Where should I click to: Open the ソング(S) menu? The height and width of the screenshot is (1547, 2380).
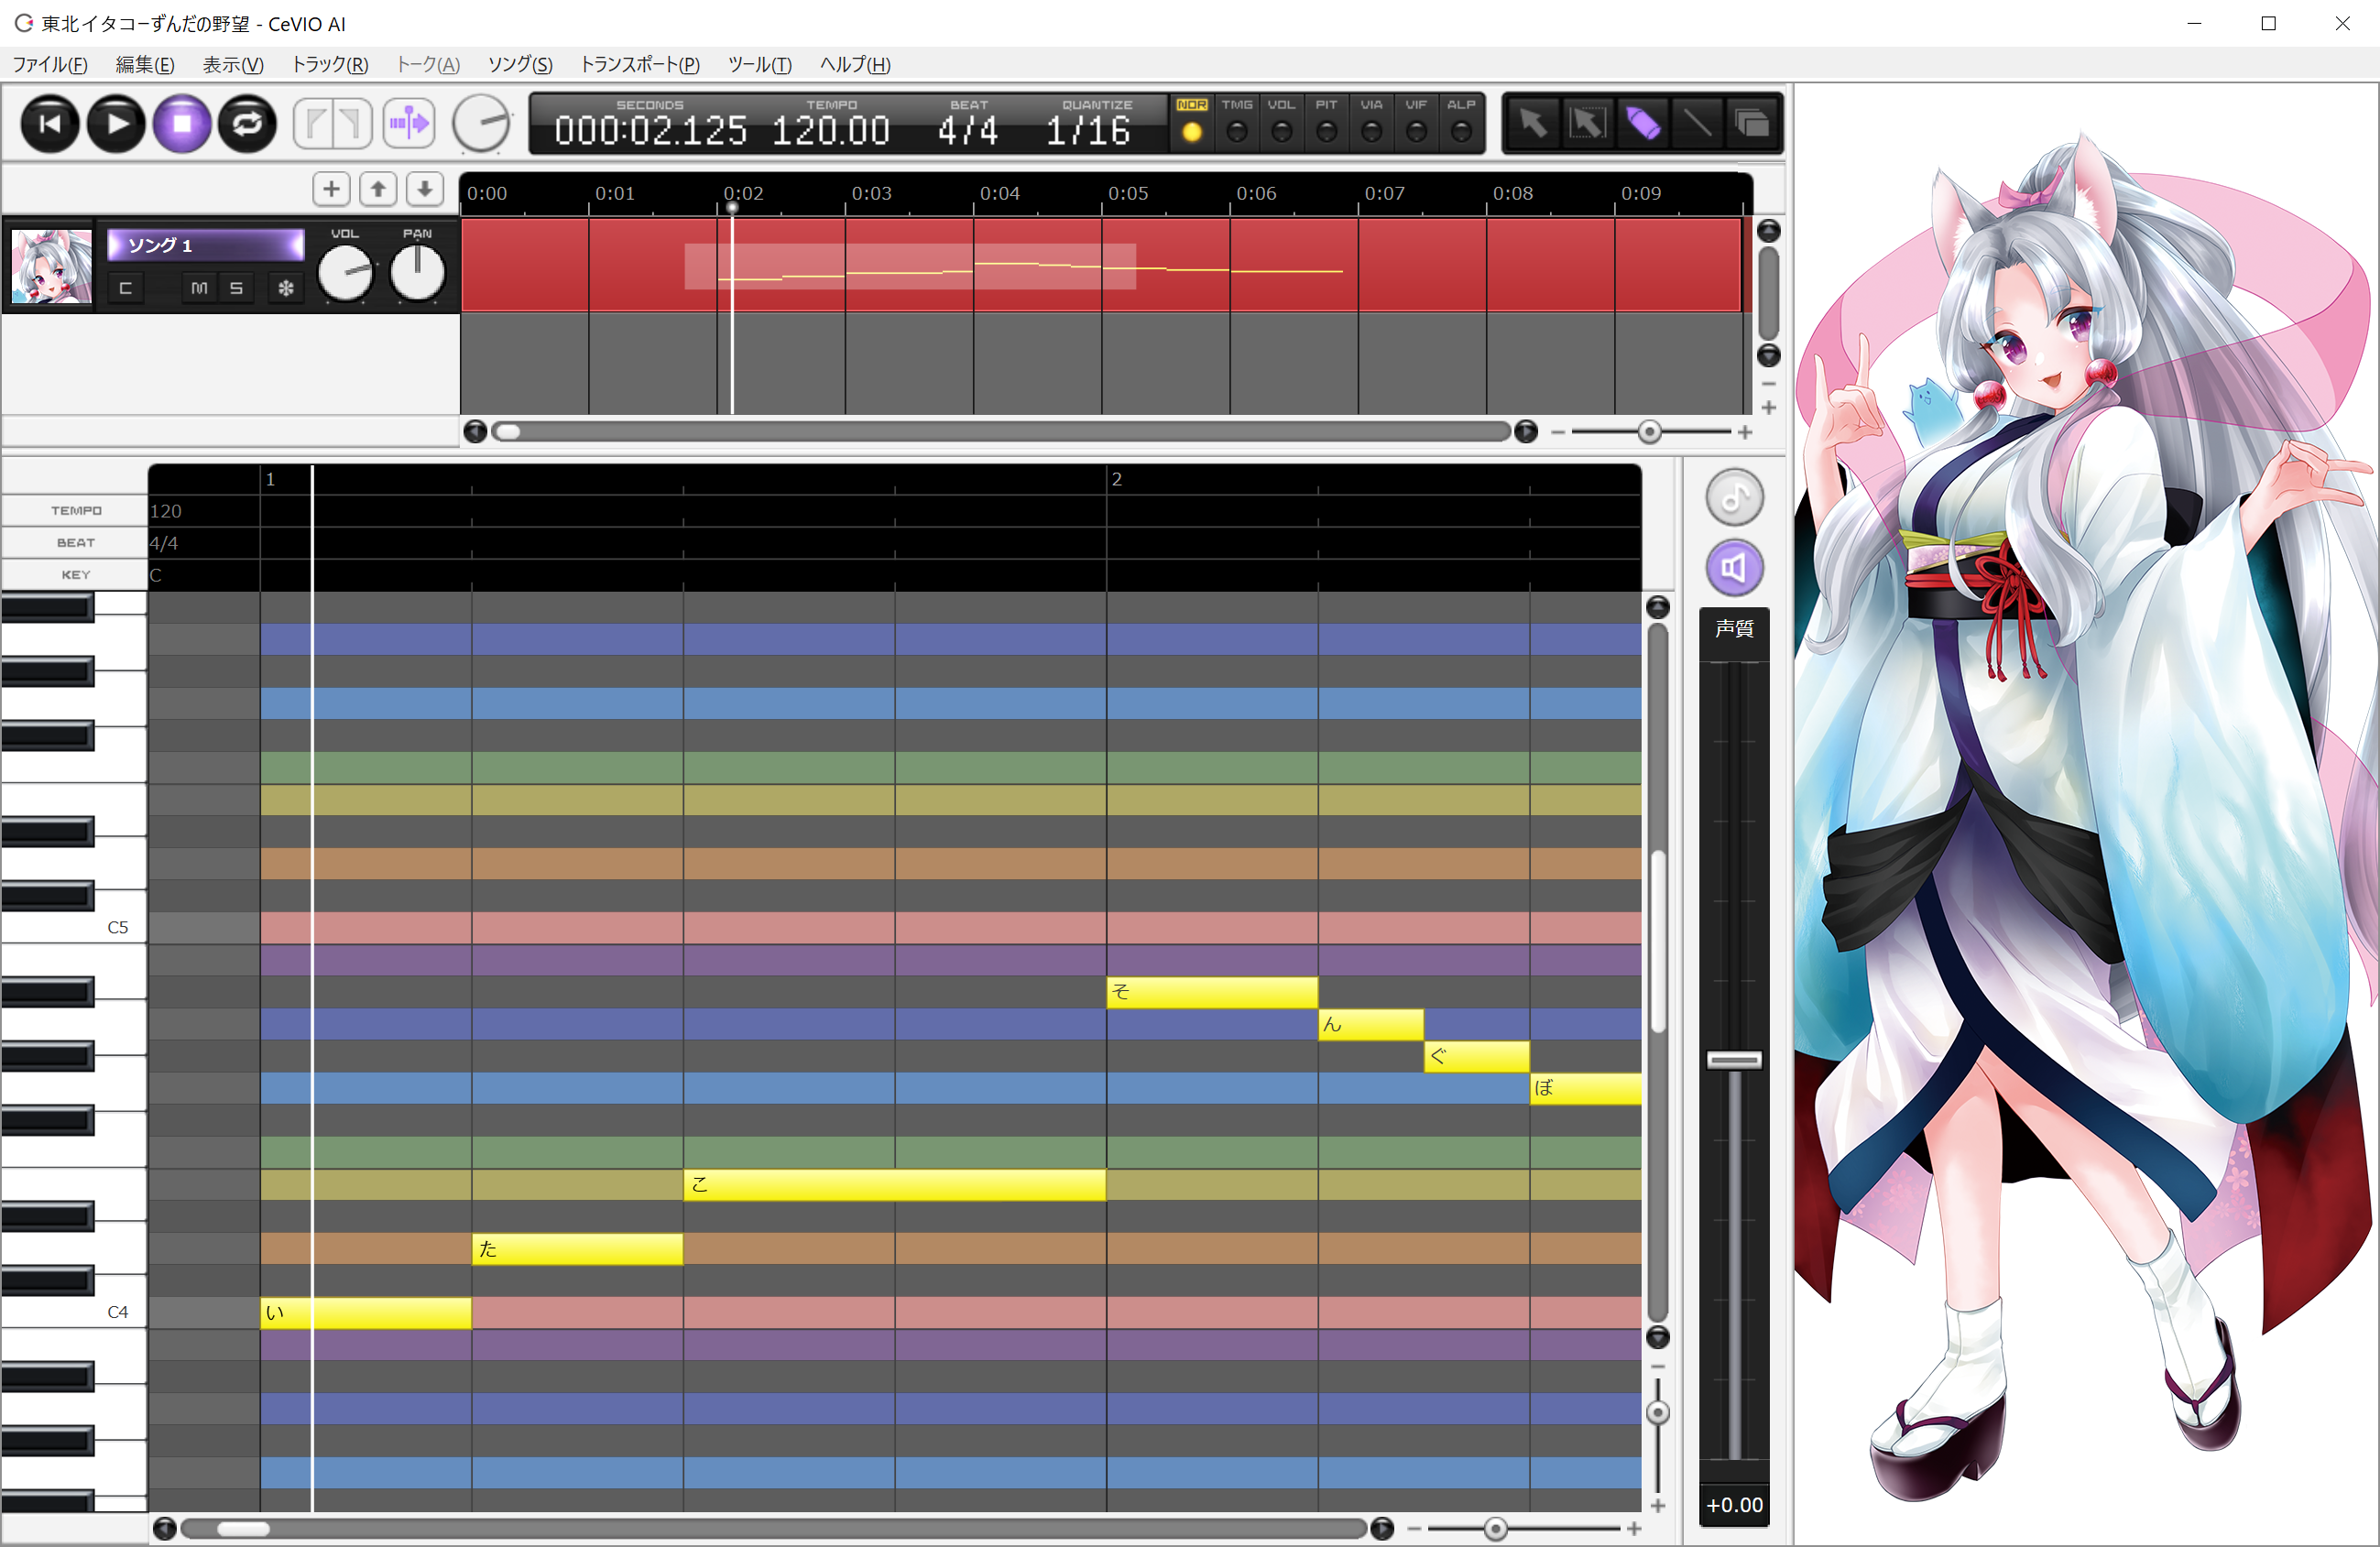pyautogui.click(x=520, y=65)
